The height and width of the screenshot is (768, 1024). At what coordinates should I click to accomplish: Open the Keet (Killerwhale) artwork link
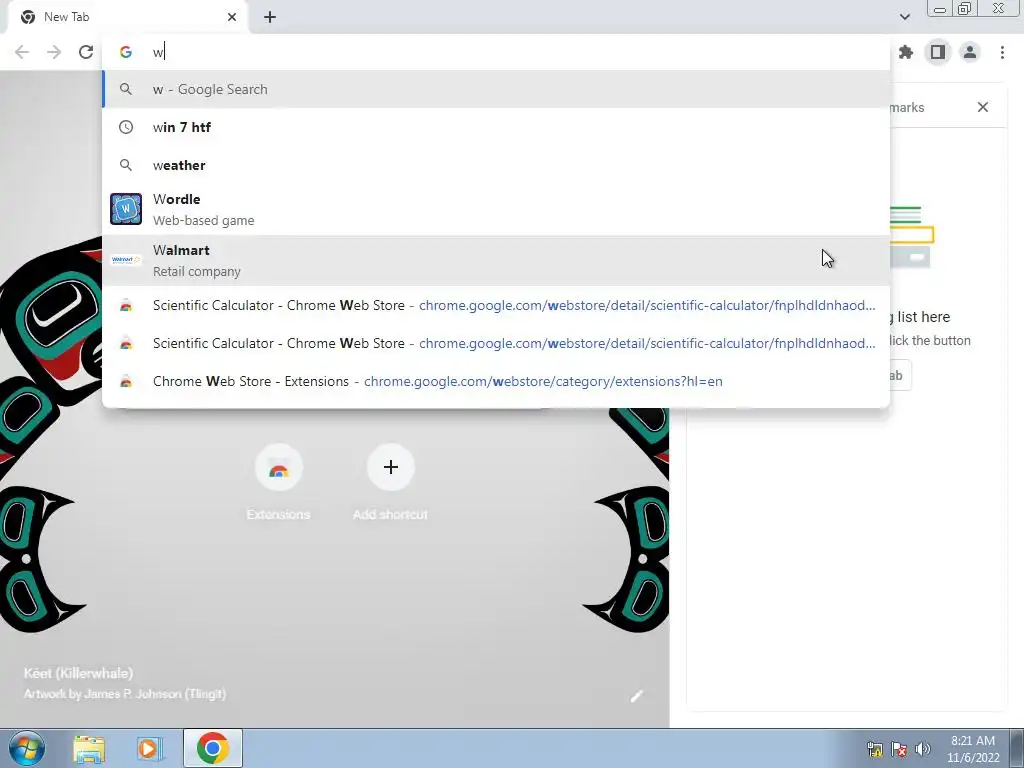coord(78,673)
